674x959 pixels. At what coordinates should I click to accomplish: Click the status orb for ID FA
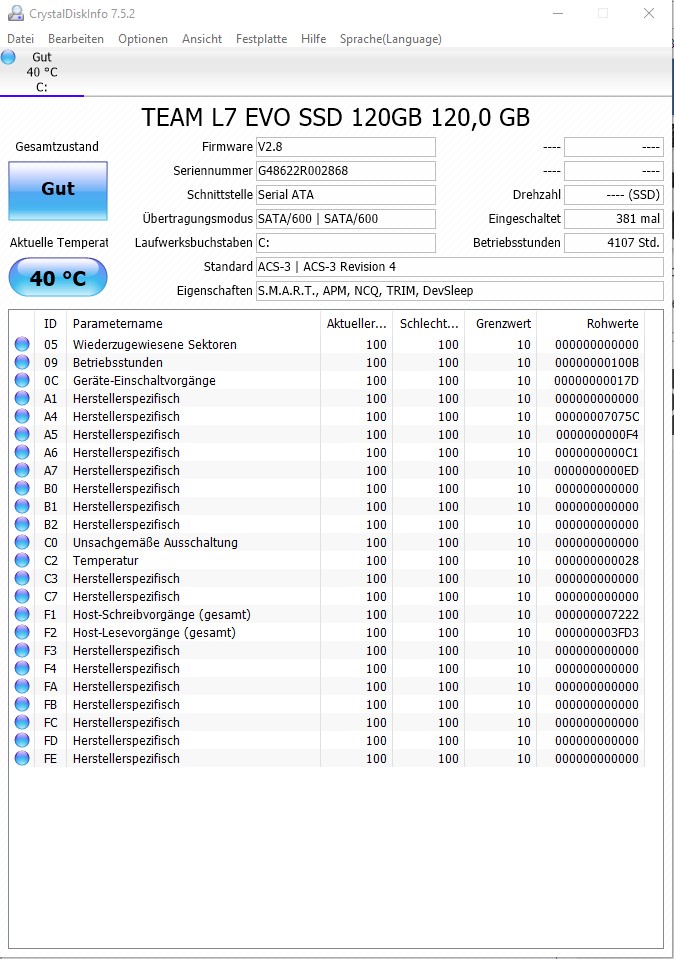click(x=22, y=686)
